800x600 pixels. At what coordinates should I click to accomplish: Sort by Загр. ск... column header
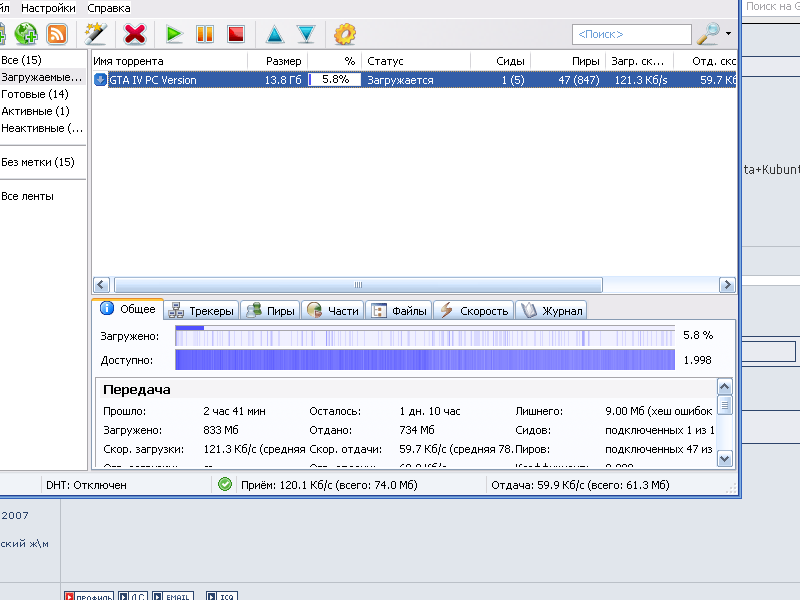pos(640,61)
